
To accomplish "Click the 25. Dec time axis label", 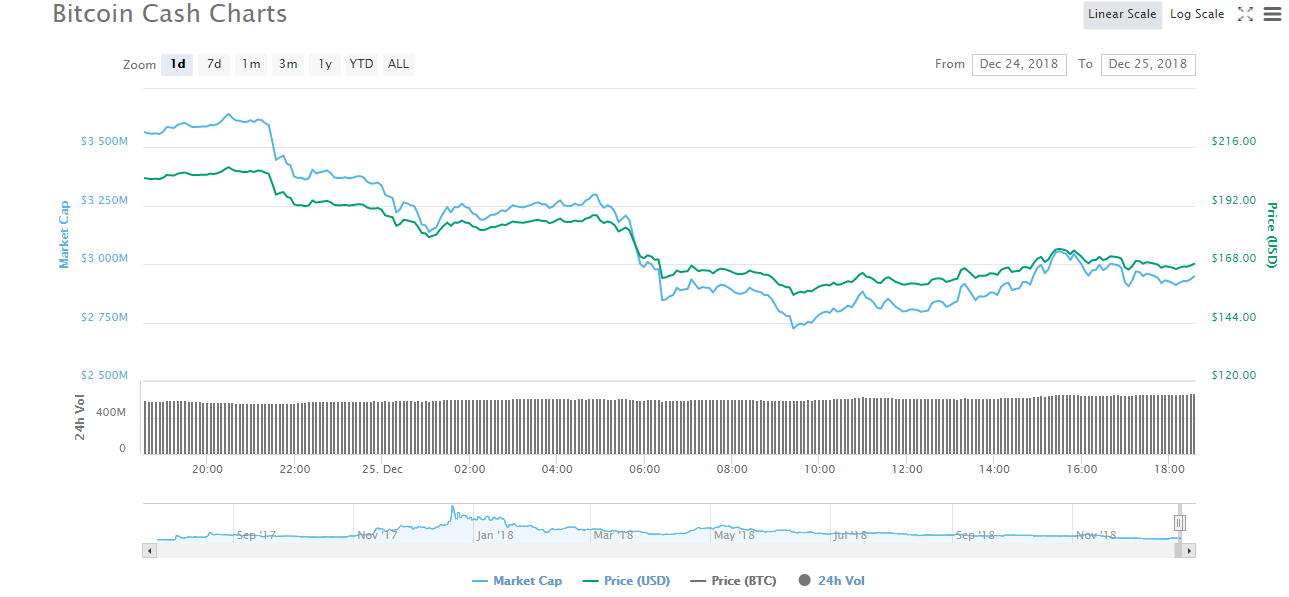I will point(381,469).
